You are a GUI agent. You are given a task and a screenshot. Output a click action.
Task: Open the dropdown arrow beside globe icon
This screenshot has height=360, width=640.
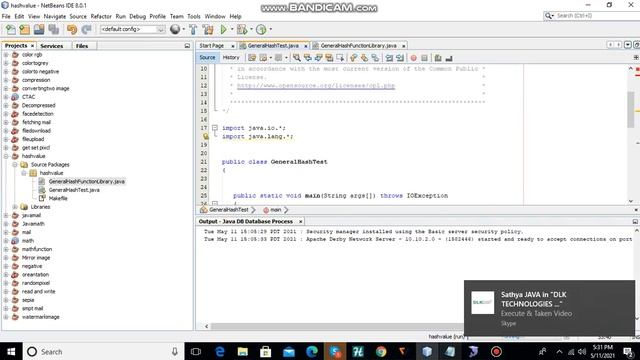(x=183, y=29)
